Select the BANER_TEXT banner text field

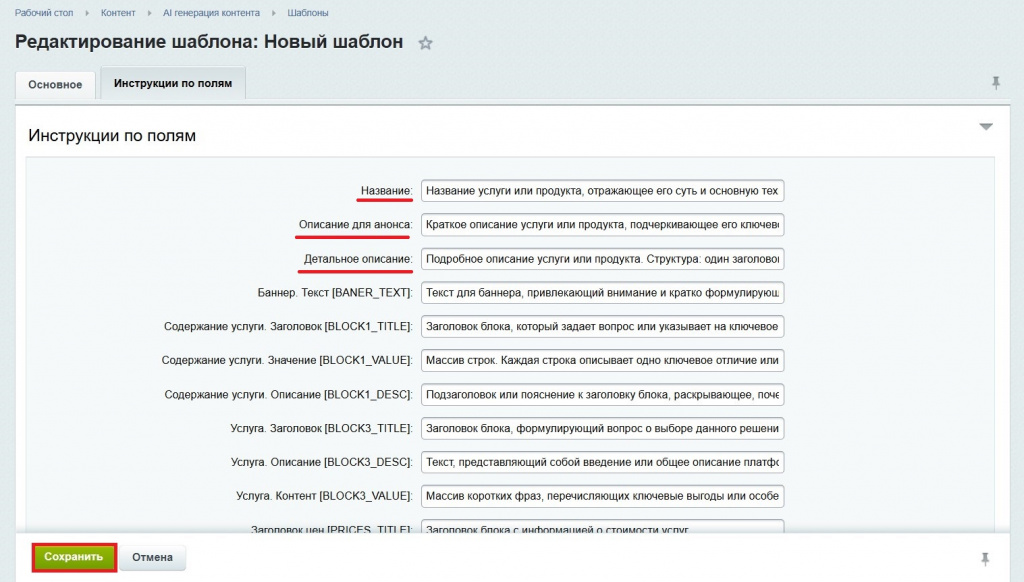(x=602, y=293)
